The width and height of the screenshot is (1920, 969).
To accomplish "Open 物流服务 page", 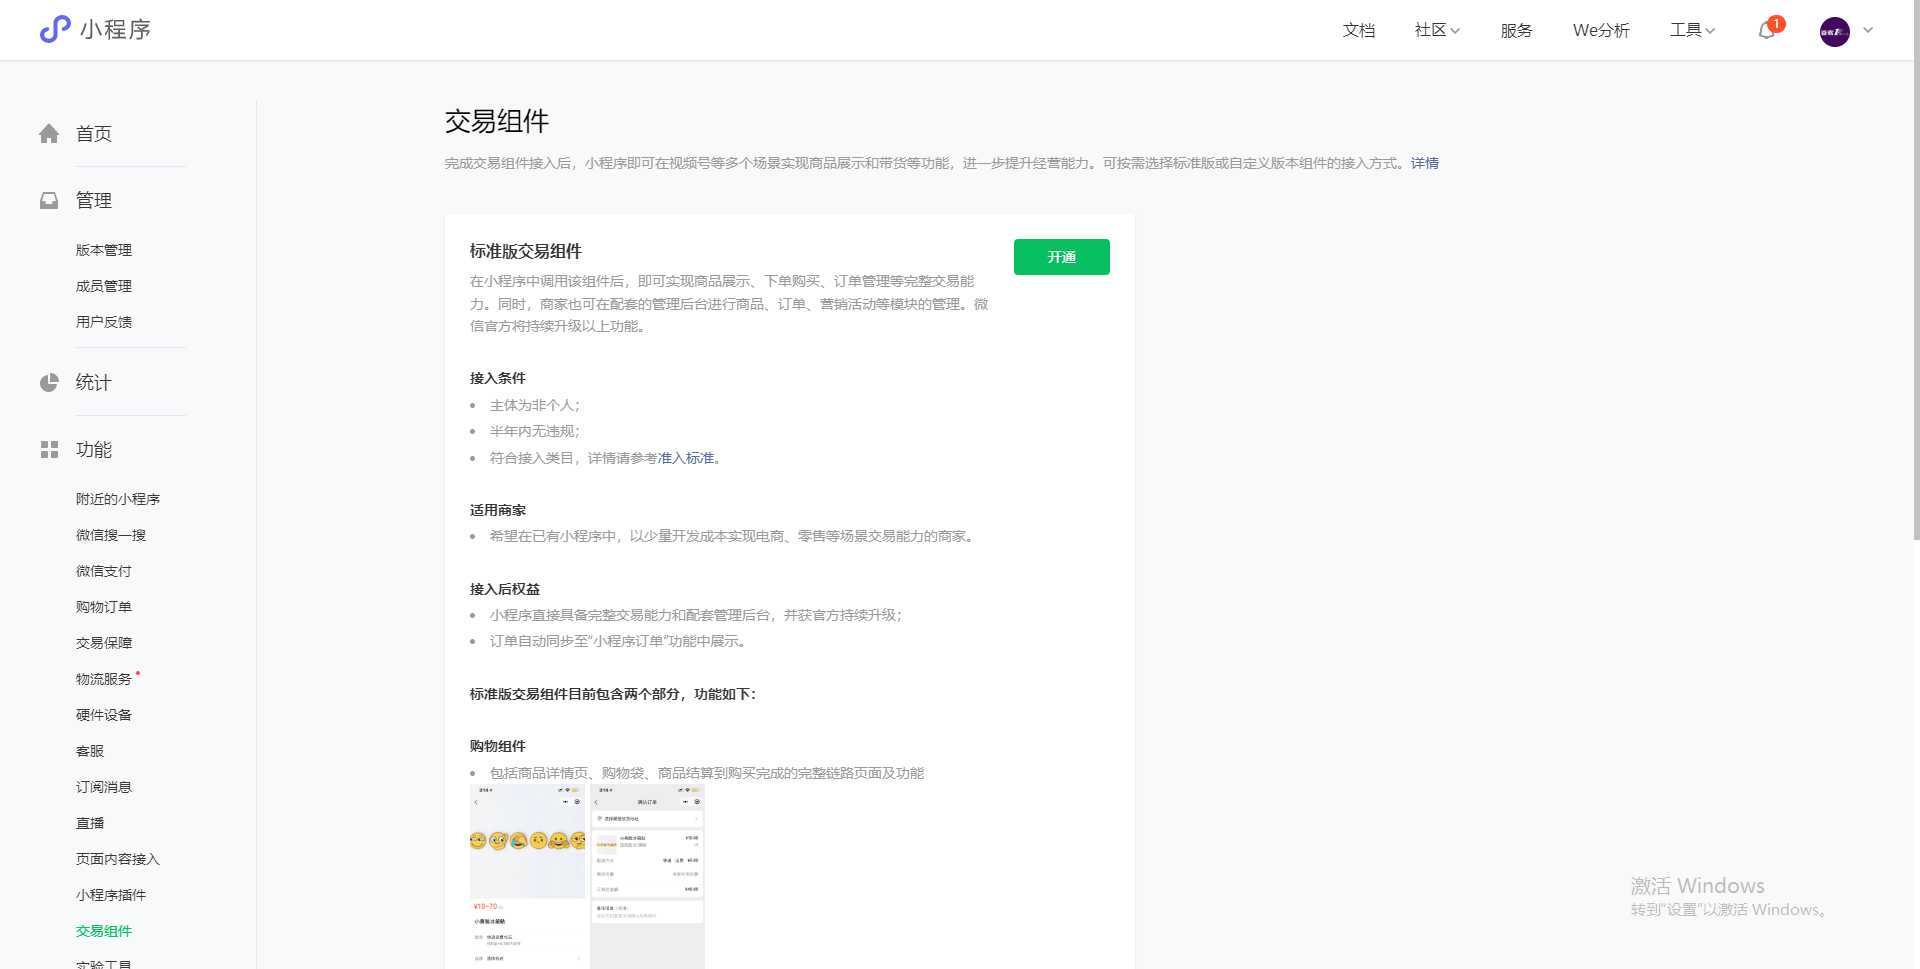I will coord(104,679).
